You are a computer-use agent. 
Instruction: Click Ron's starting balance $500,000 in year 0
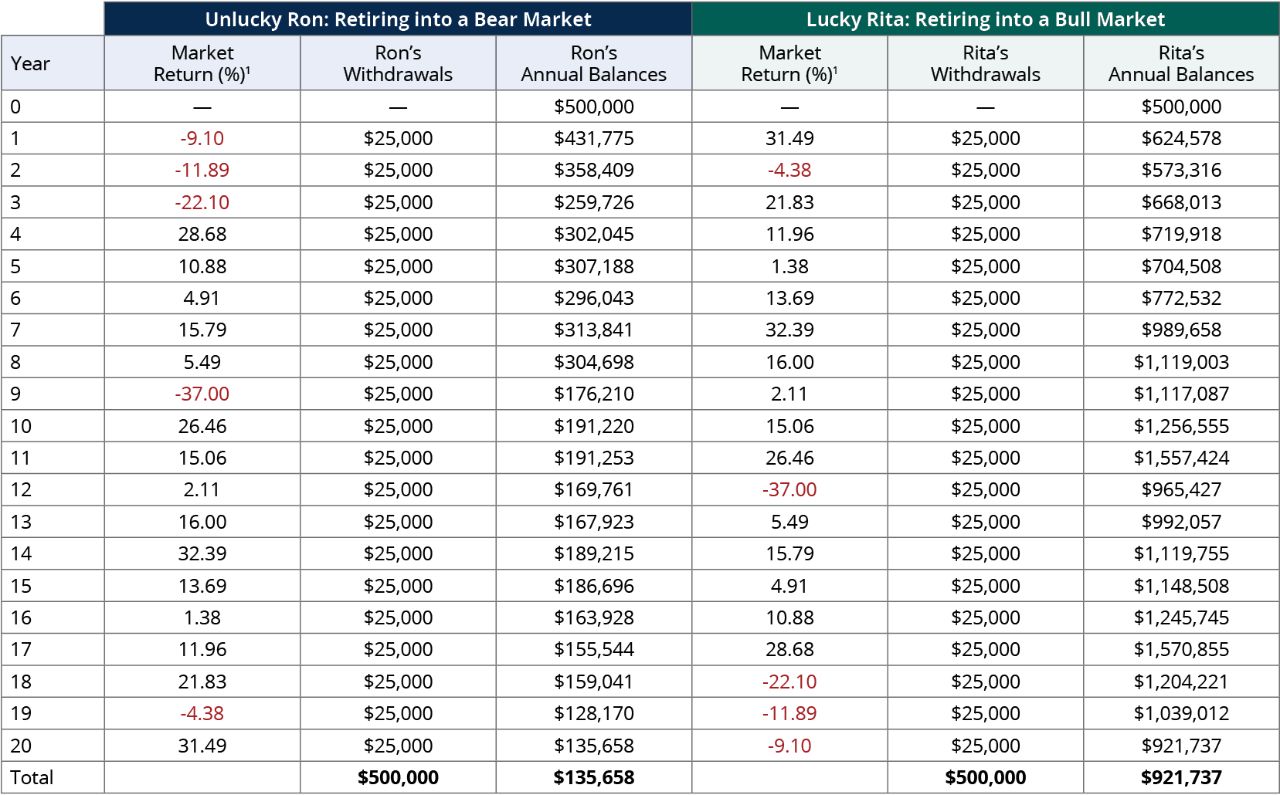click(x=594, y=106)
